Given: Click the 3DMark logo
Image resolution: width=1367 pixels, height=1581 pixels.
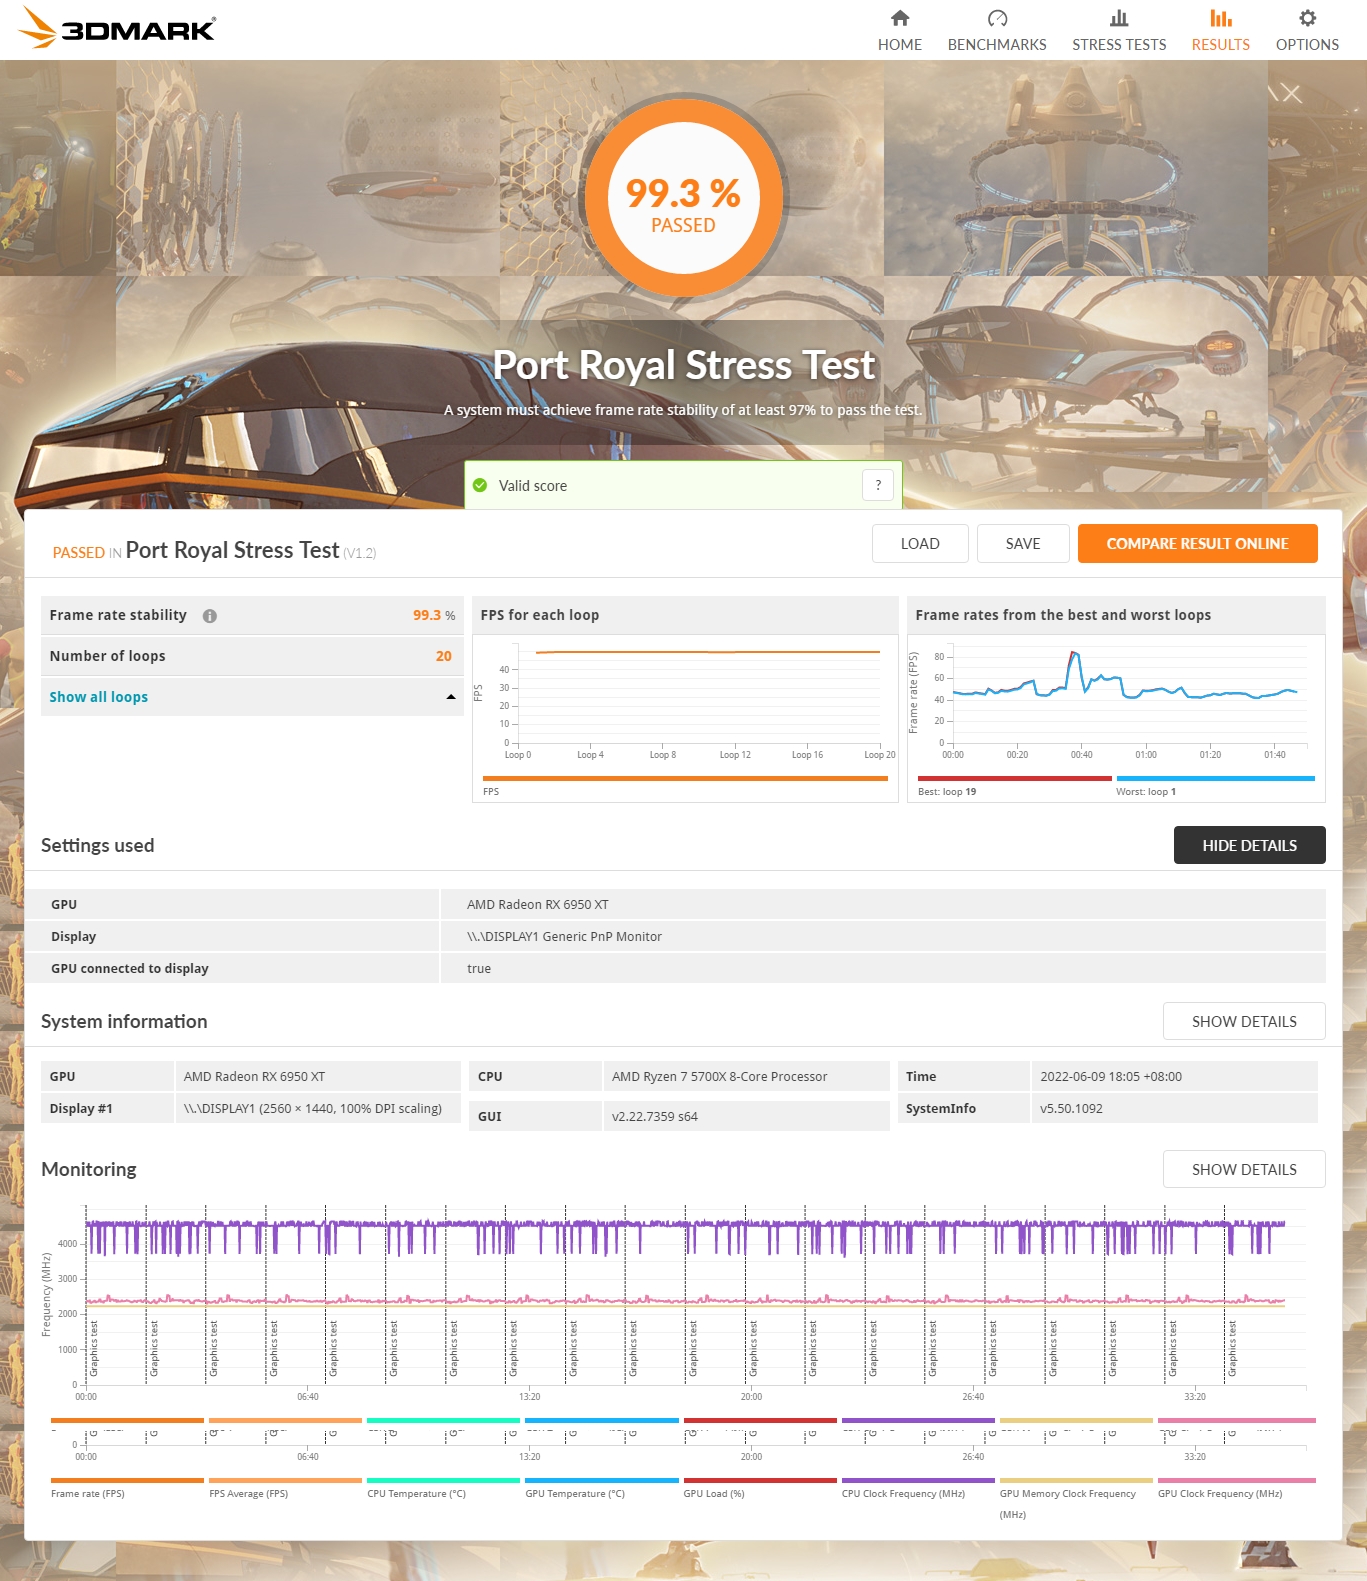Looking at the screenshot, I should point(118,28).
